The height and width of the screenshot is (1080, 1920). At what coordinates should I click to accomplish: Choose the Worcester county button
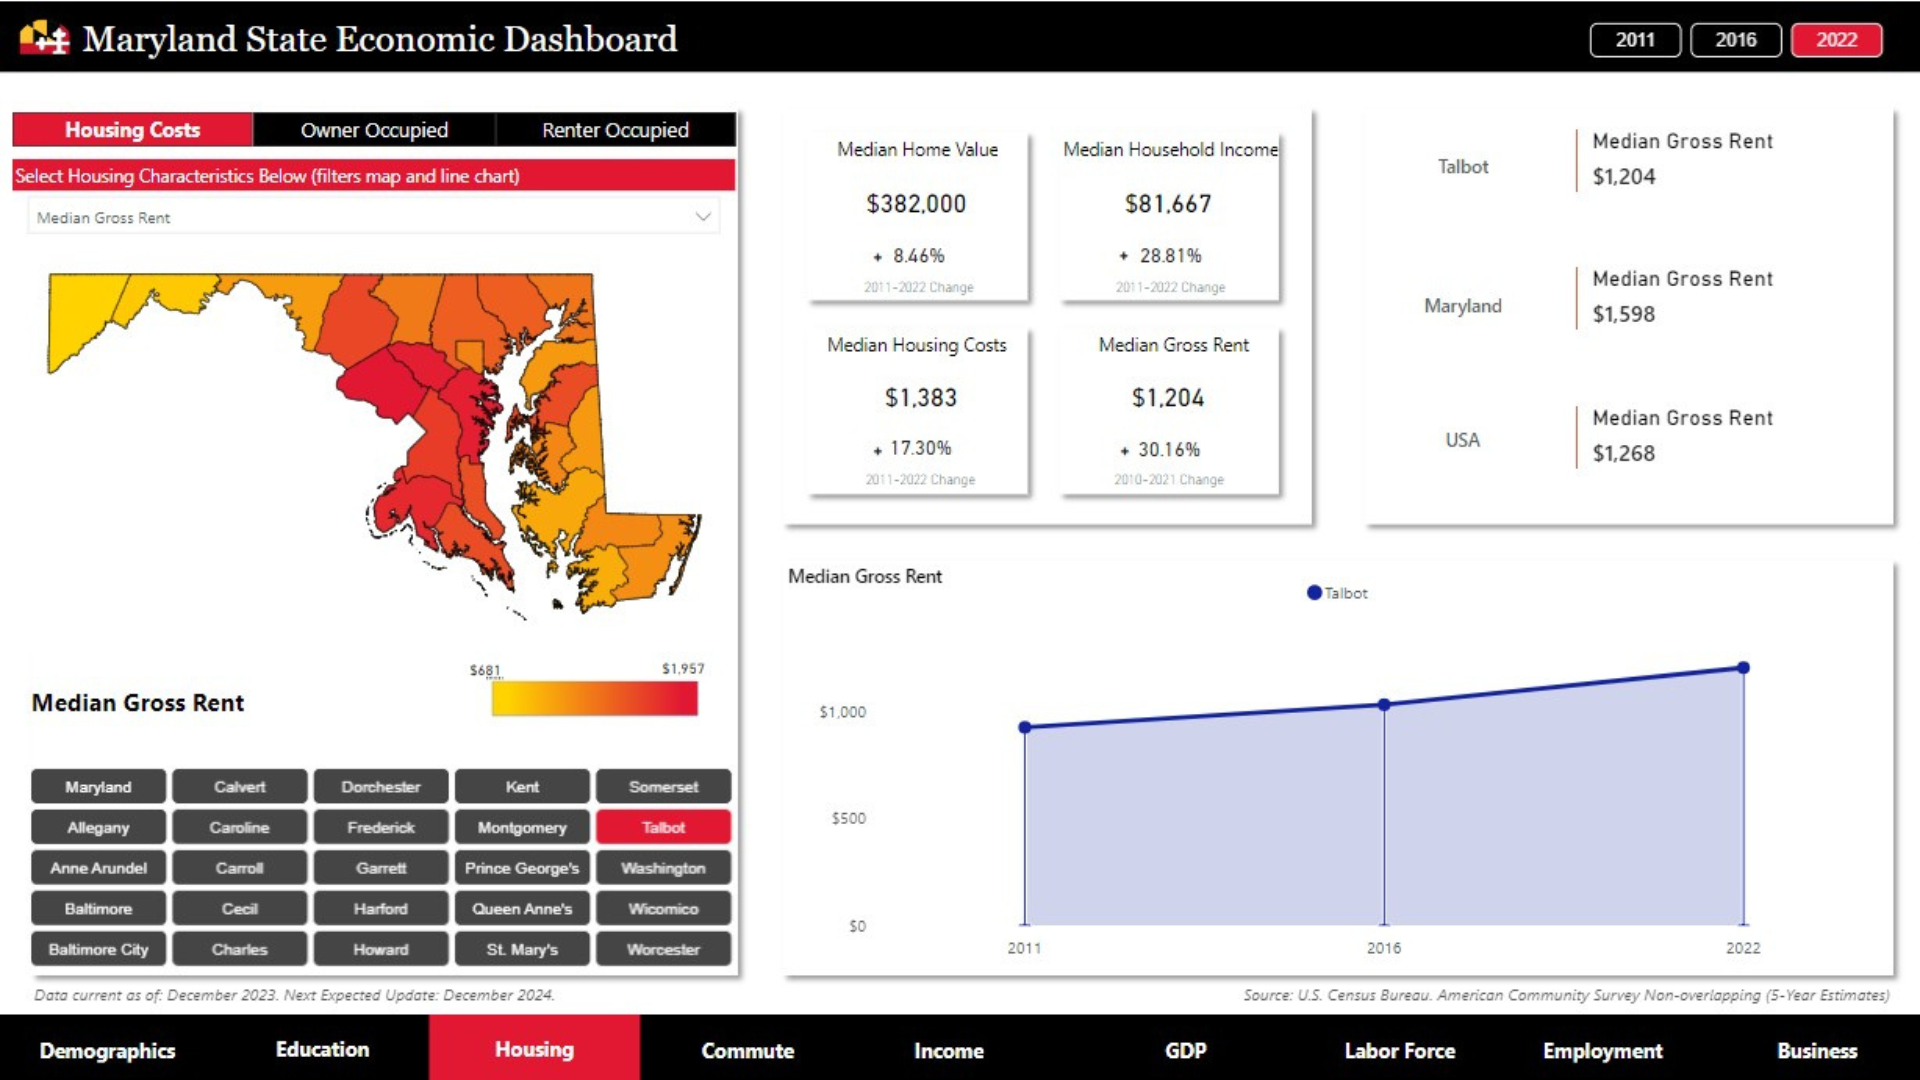(x=663, y=949)
